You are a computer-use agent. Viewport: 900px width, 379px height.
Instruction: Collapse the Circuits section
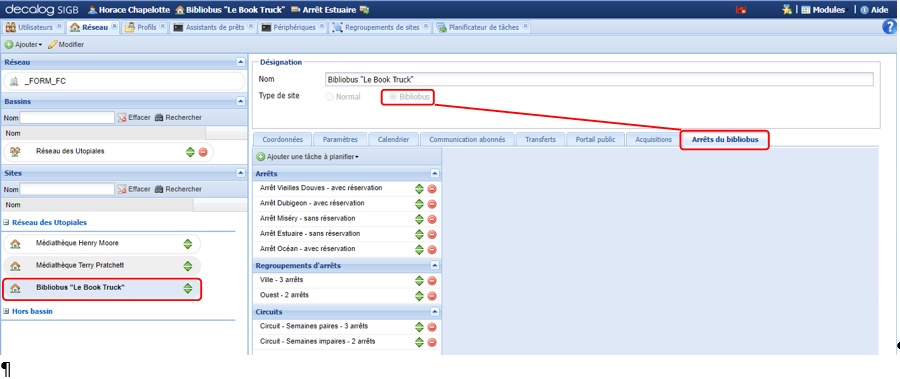click(x=435, y=311)
